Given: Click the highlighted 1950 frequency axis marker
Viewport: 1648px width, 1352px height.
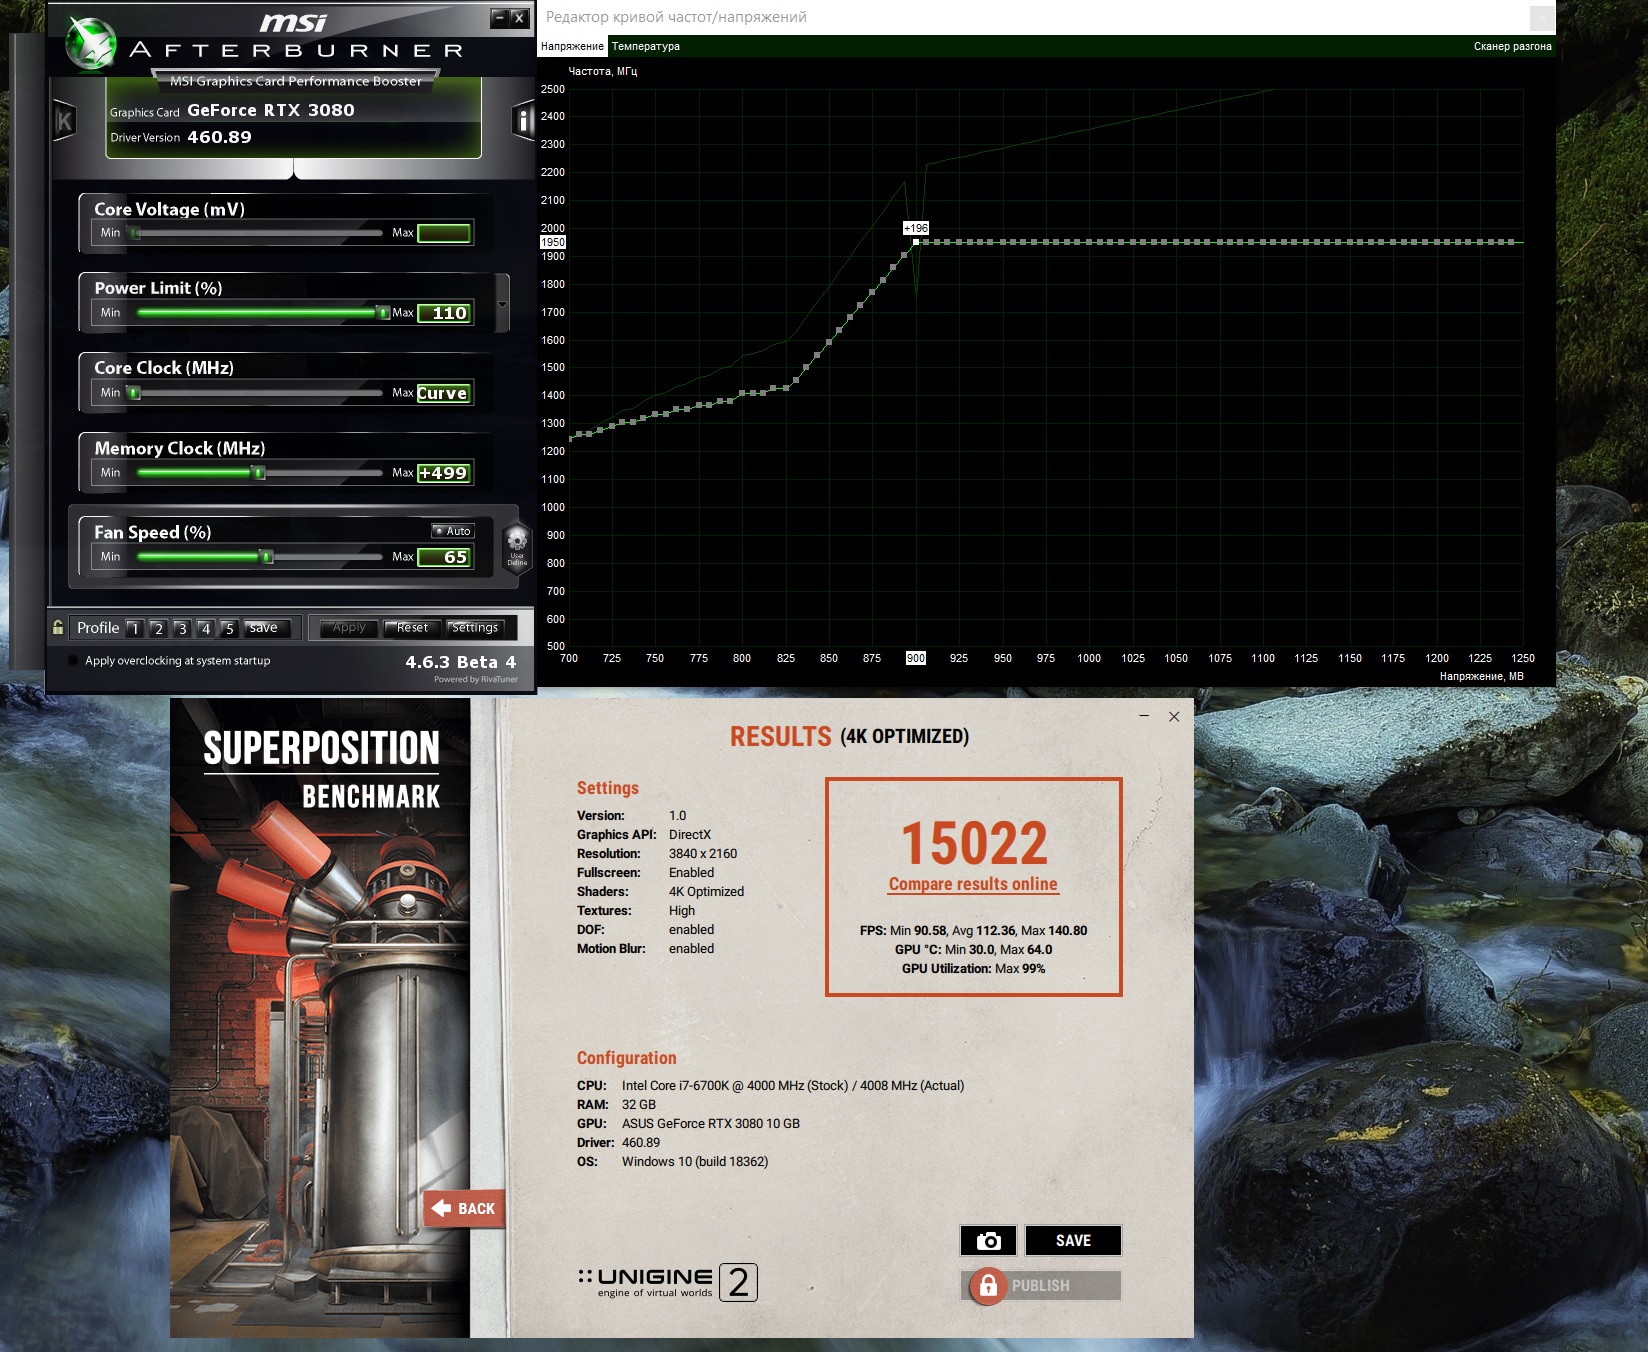Looking at the screenshot, I should (553, 242).
